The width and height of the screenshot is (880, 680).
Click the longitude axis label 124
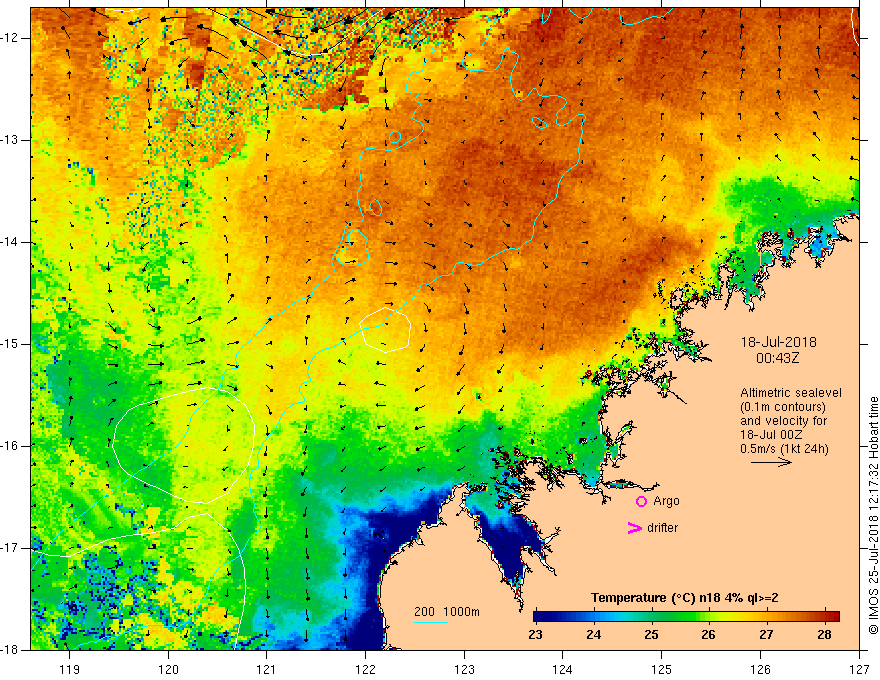[562, 669]
